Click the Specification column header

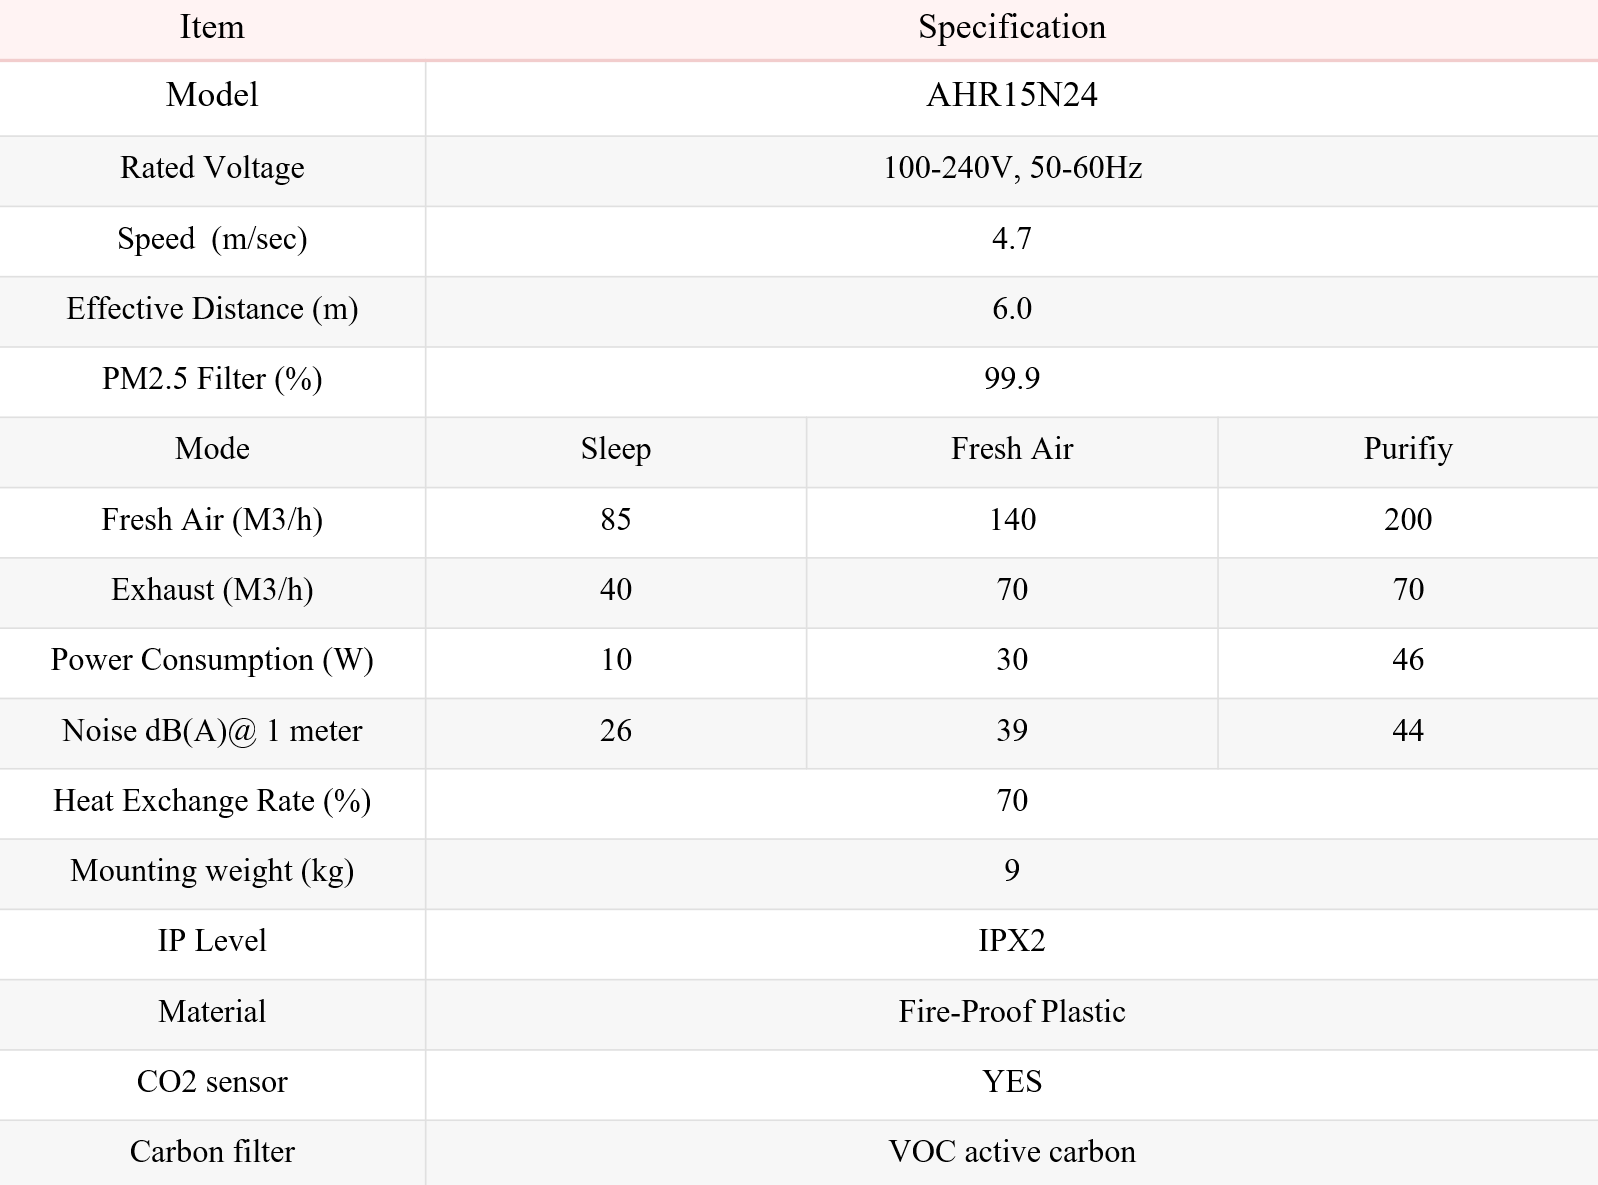click(1012, 27)
